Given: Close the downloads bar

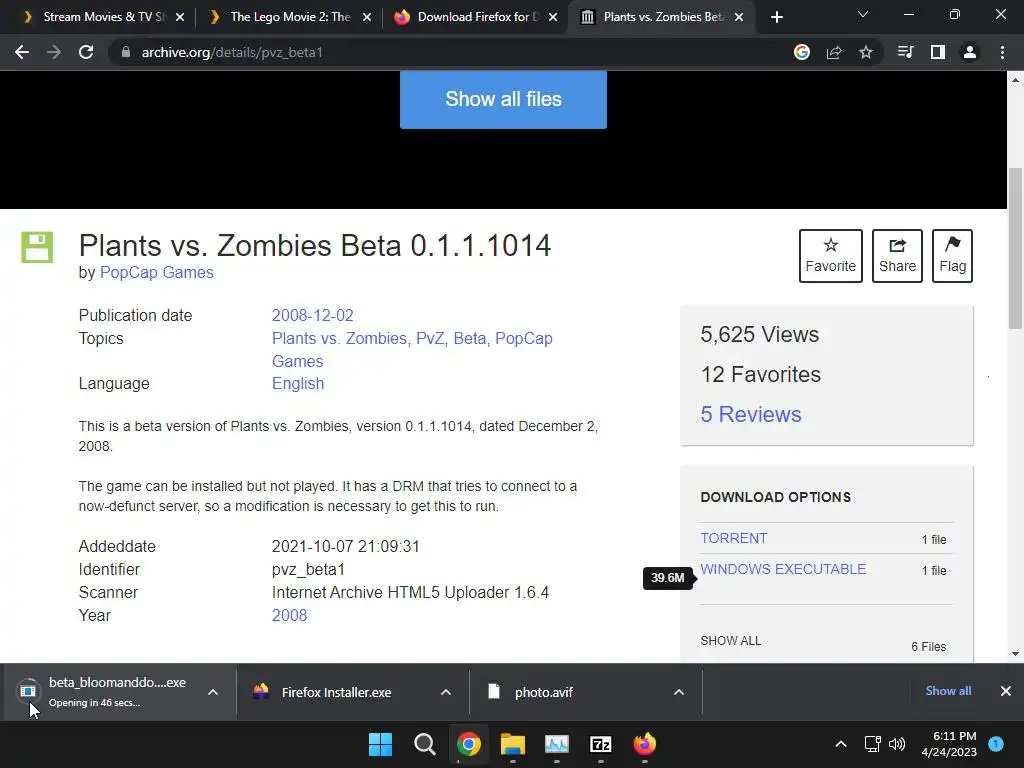Looking at the screenshot, I should point(1006,690).
